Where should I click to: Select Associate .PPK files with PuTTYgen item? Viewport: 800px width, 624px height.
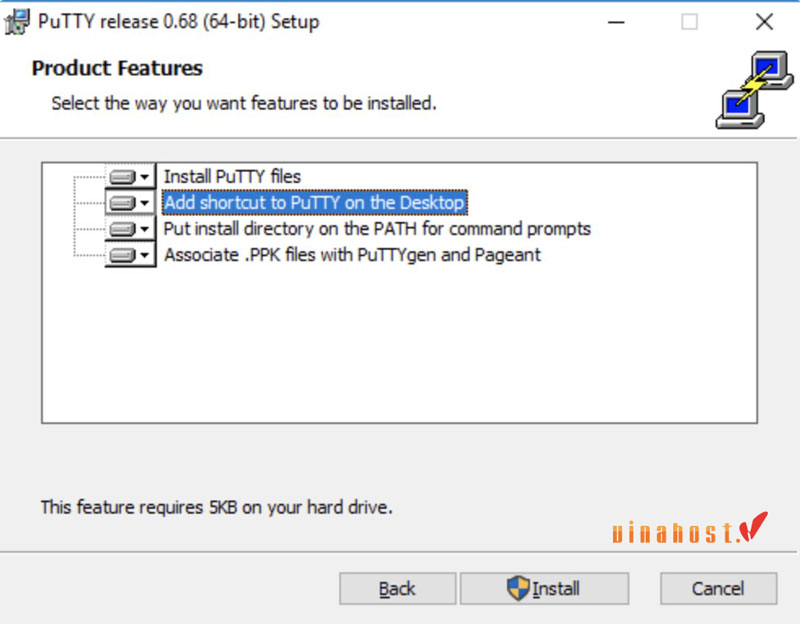coord(352,255)
